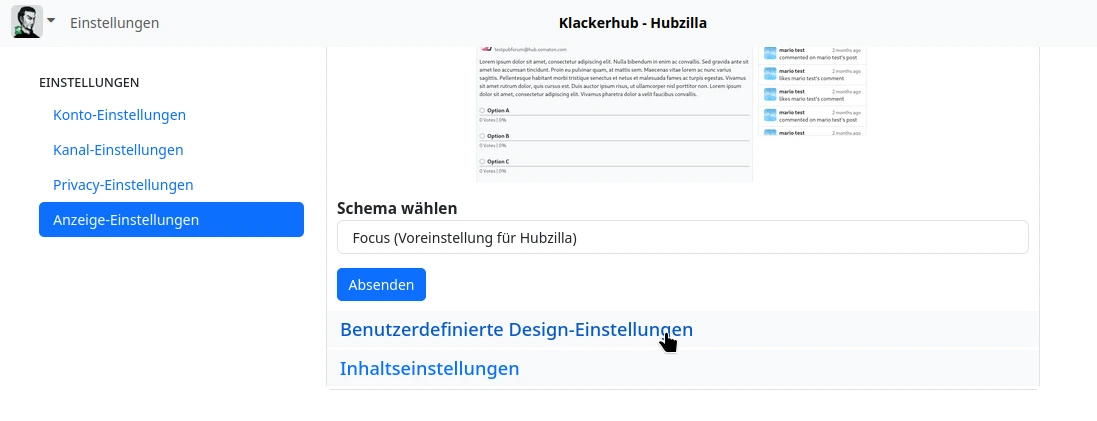
Task: Click avatar beside "likes mario test's post"
Action: (770, 73)
